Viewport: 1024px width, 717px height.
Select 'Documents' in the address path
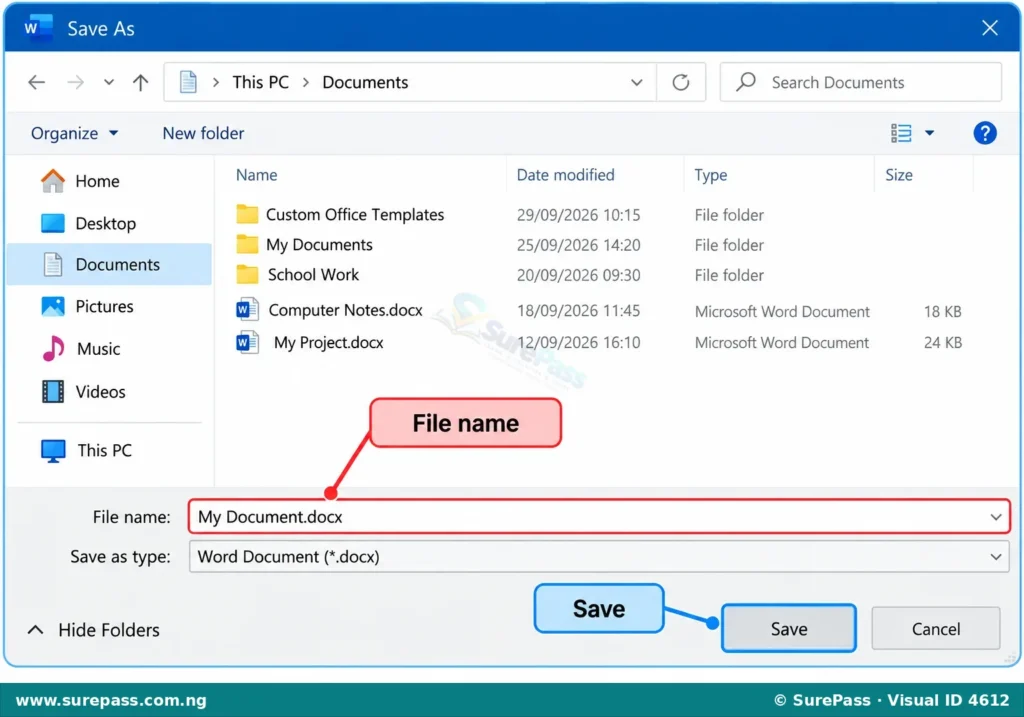(365, 82)
